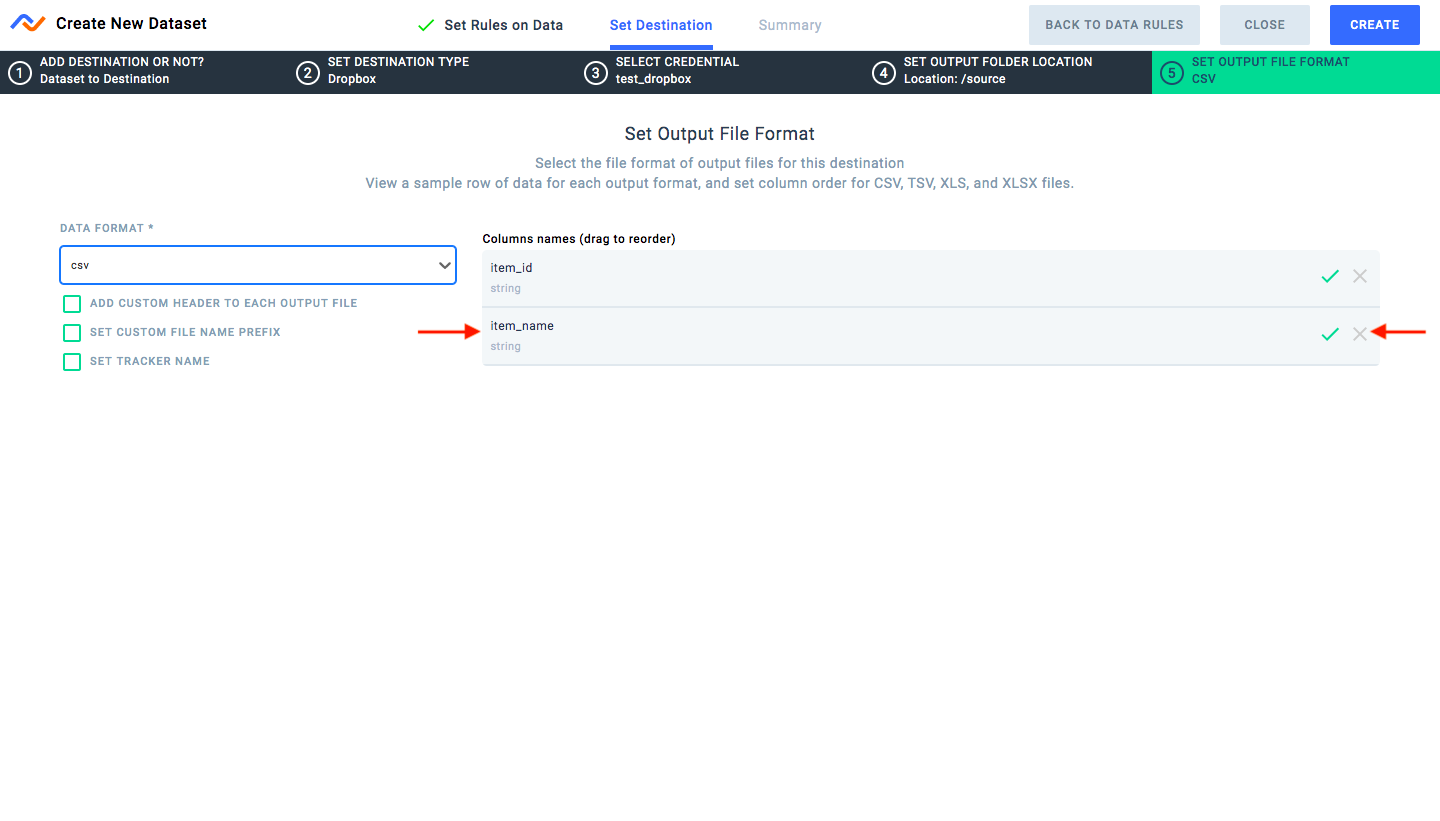Remove the item_name column with its X icon
1440x821 pixels.
coord(1360,334)
